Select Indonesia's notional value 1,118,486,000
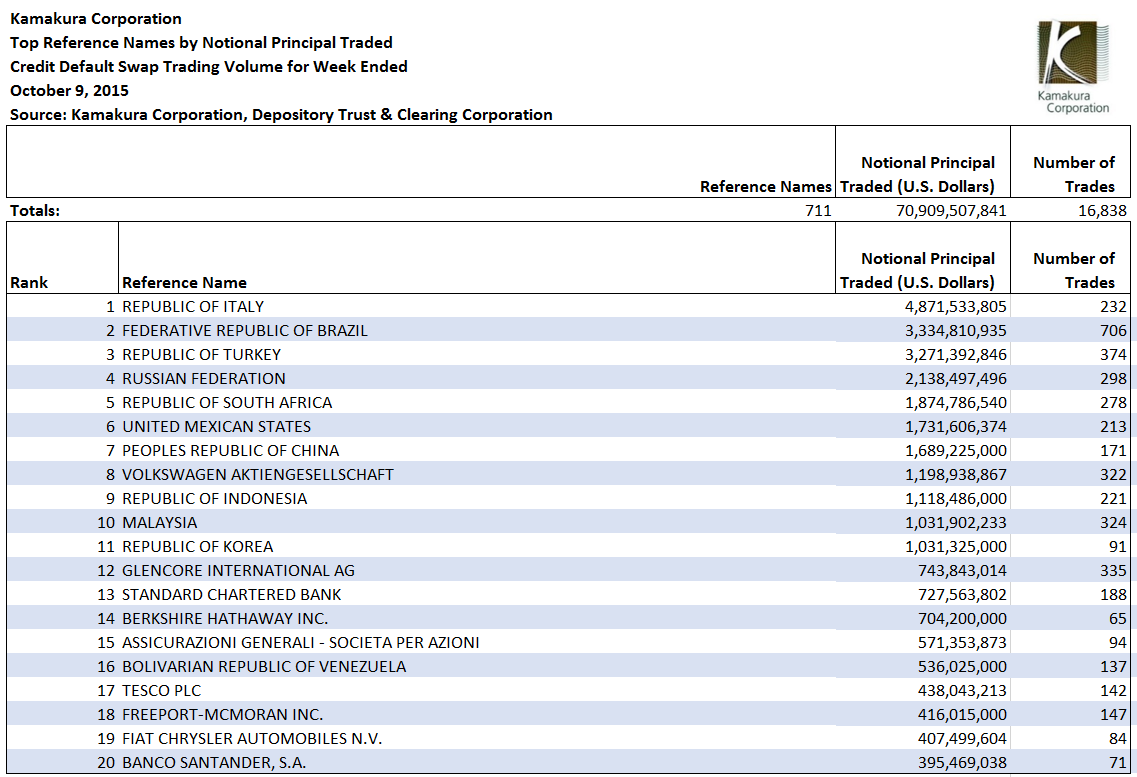The image size is (1137, 777). point(956,498)
